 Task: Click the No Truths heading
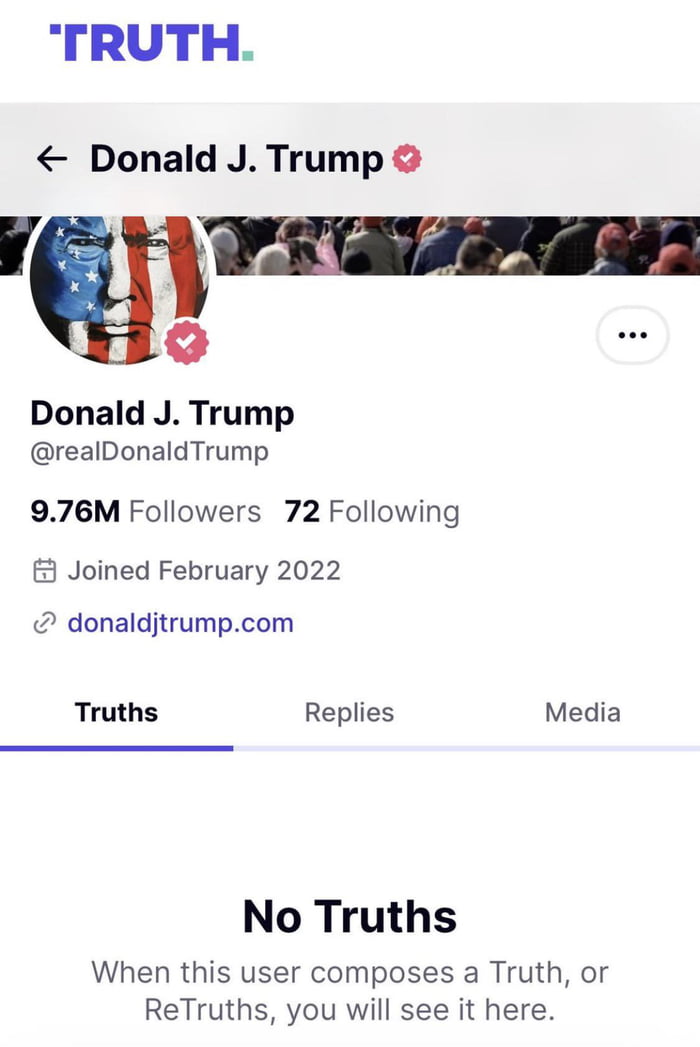(349, 916)
